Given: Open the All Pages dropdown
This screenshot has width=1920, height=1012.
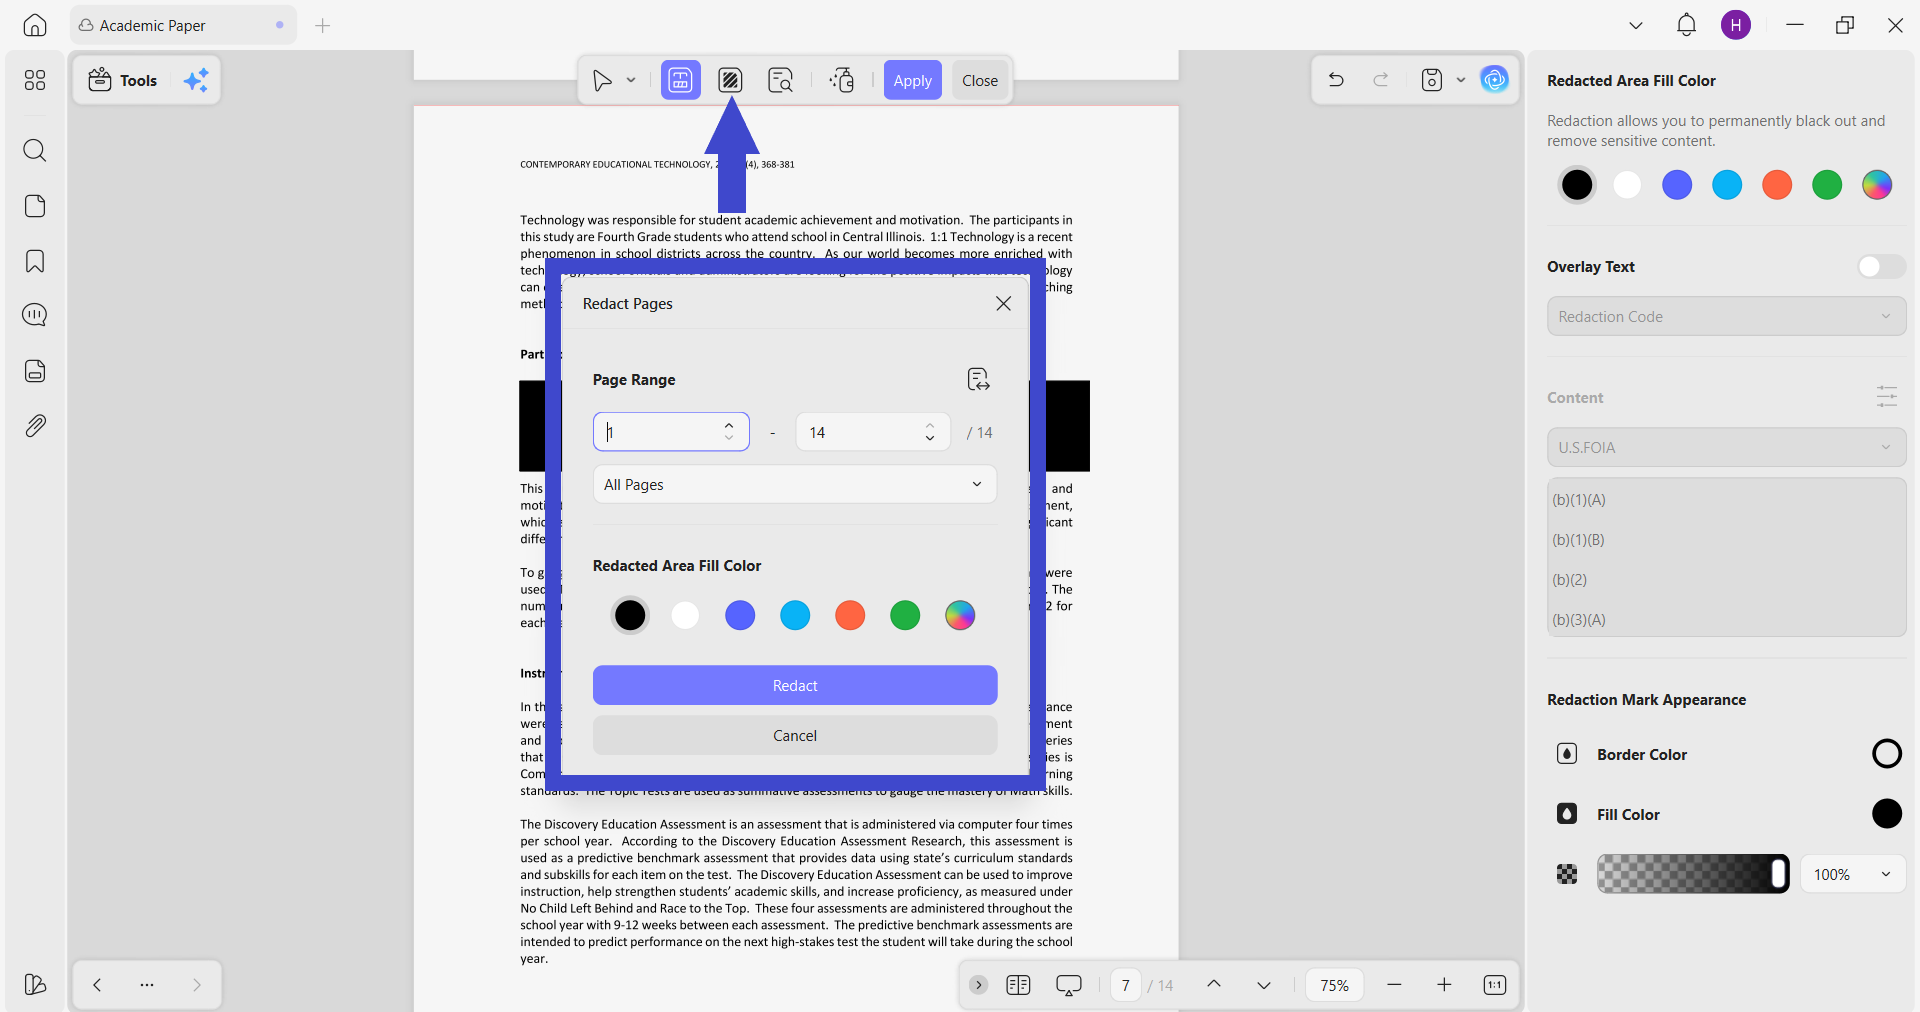Looking at the screenshot, I should pyautogui.click(x=795, y=484).
